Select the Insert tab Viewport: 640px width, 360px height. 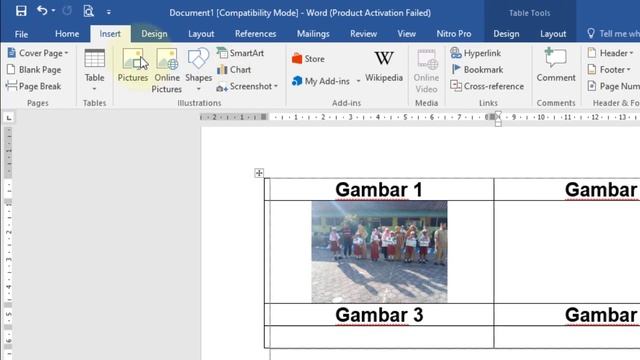click(x=110, y=34)
